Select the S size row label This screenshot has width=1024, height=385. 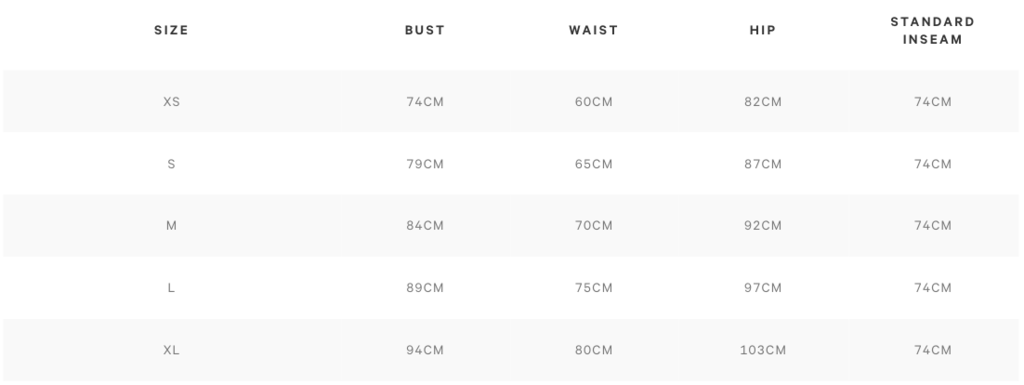point(171,164)
